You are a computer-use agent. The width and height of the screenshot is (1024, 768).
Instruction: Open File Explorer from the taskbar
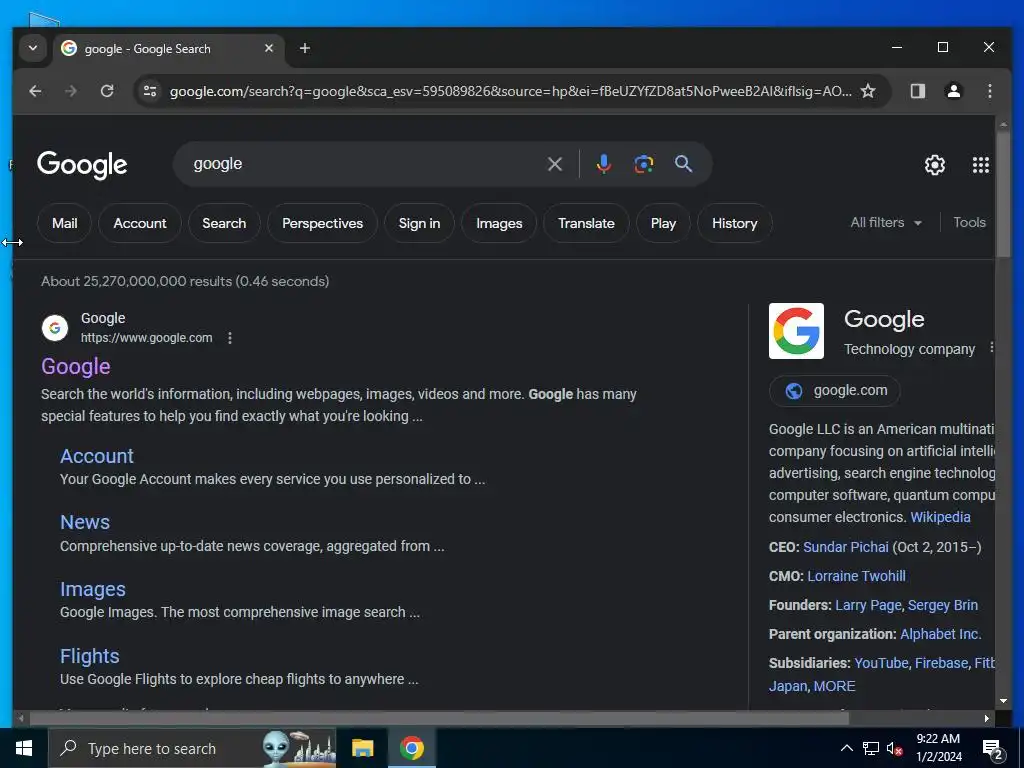tap(362, 748)
